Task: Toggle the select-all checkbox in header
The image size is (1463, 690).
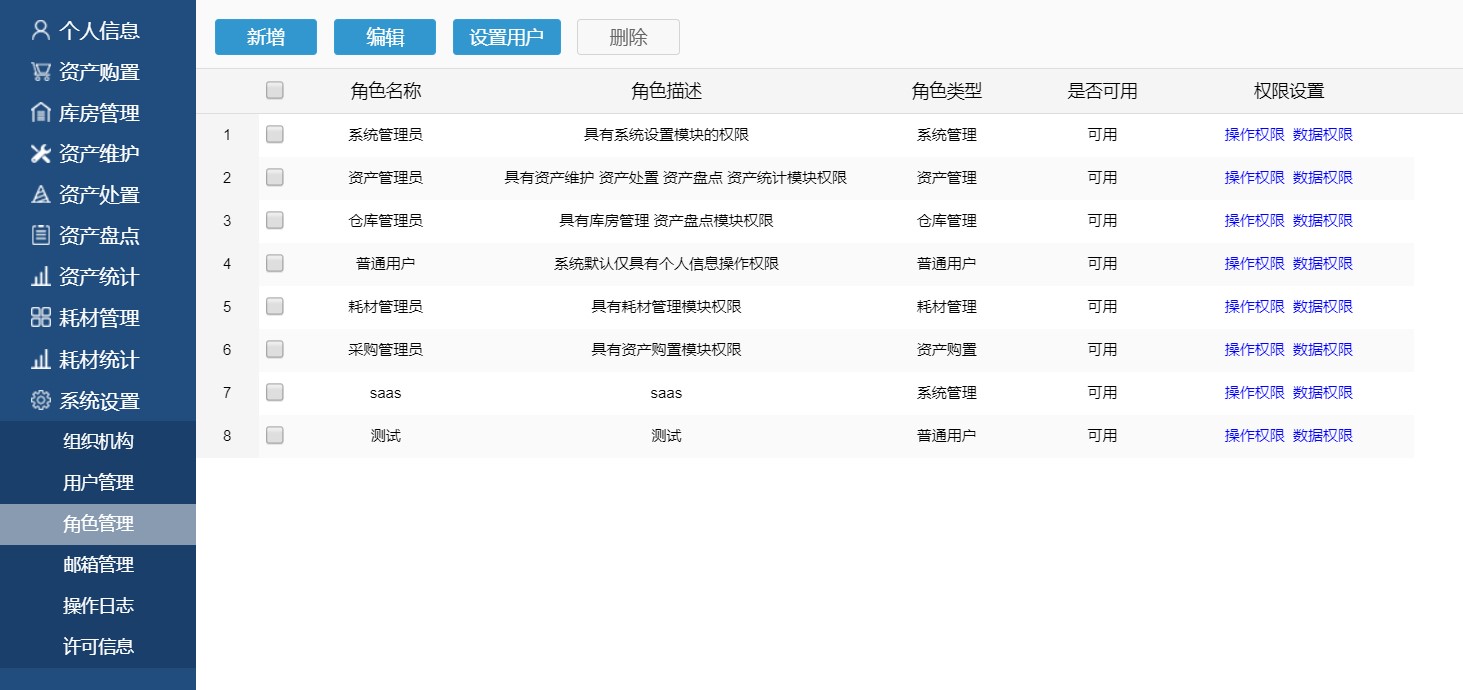Action: (x=275, y=90)
